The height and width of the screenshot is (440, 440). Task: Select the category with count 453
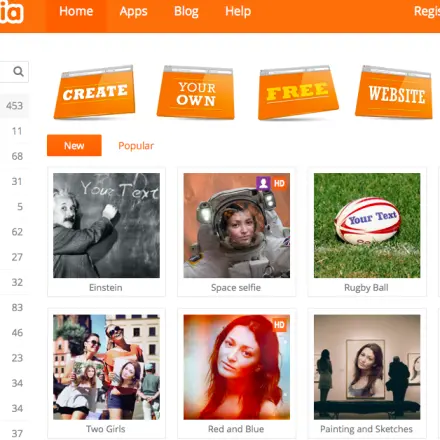click(14, 106)
